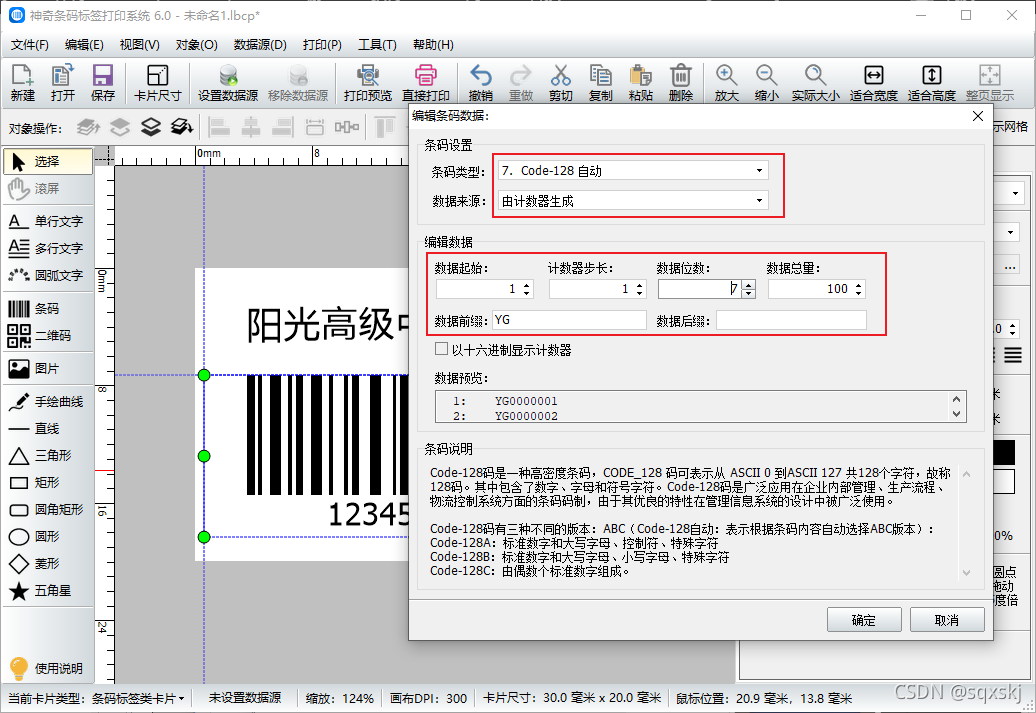The image size is (1036, 713).
Task: Open the 编辑(E) menu
Action: pos(84,45)
